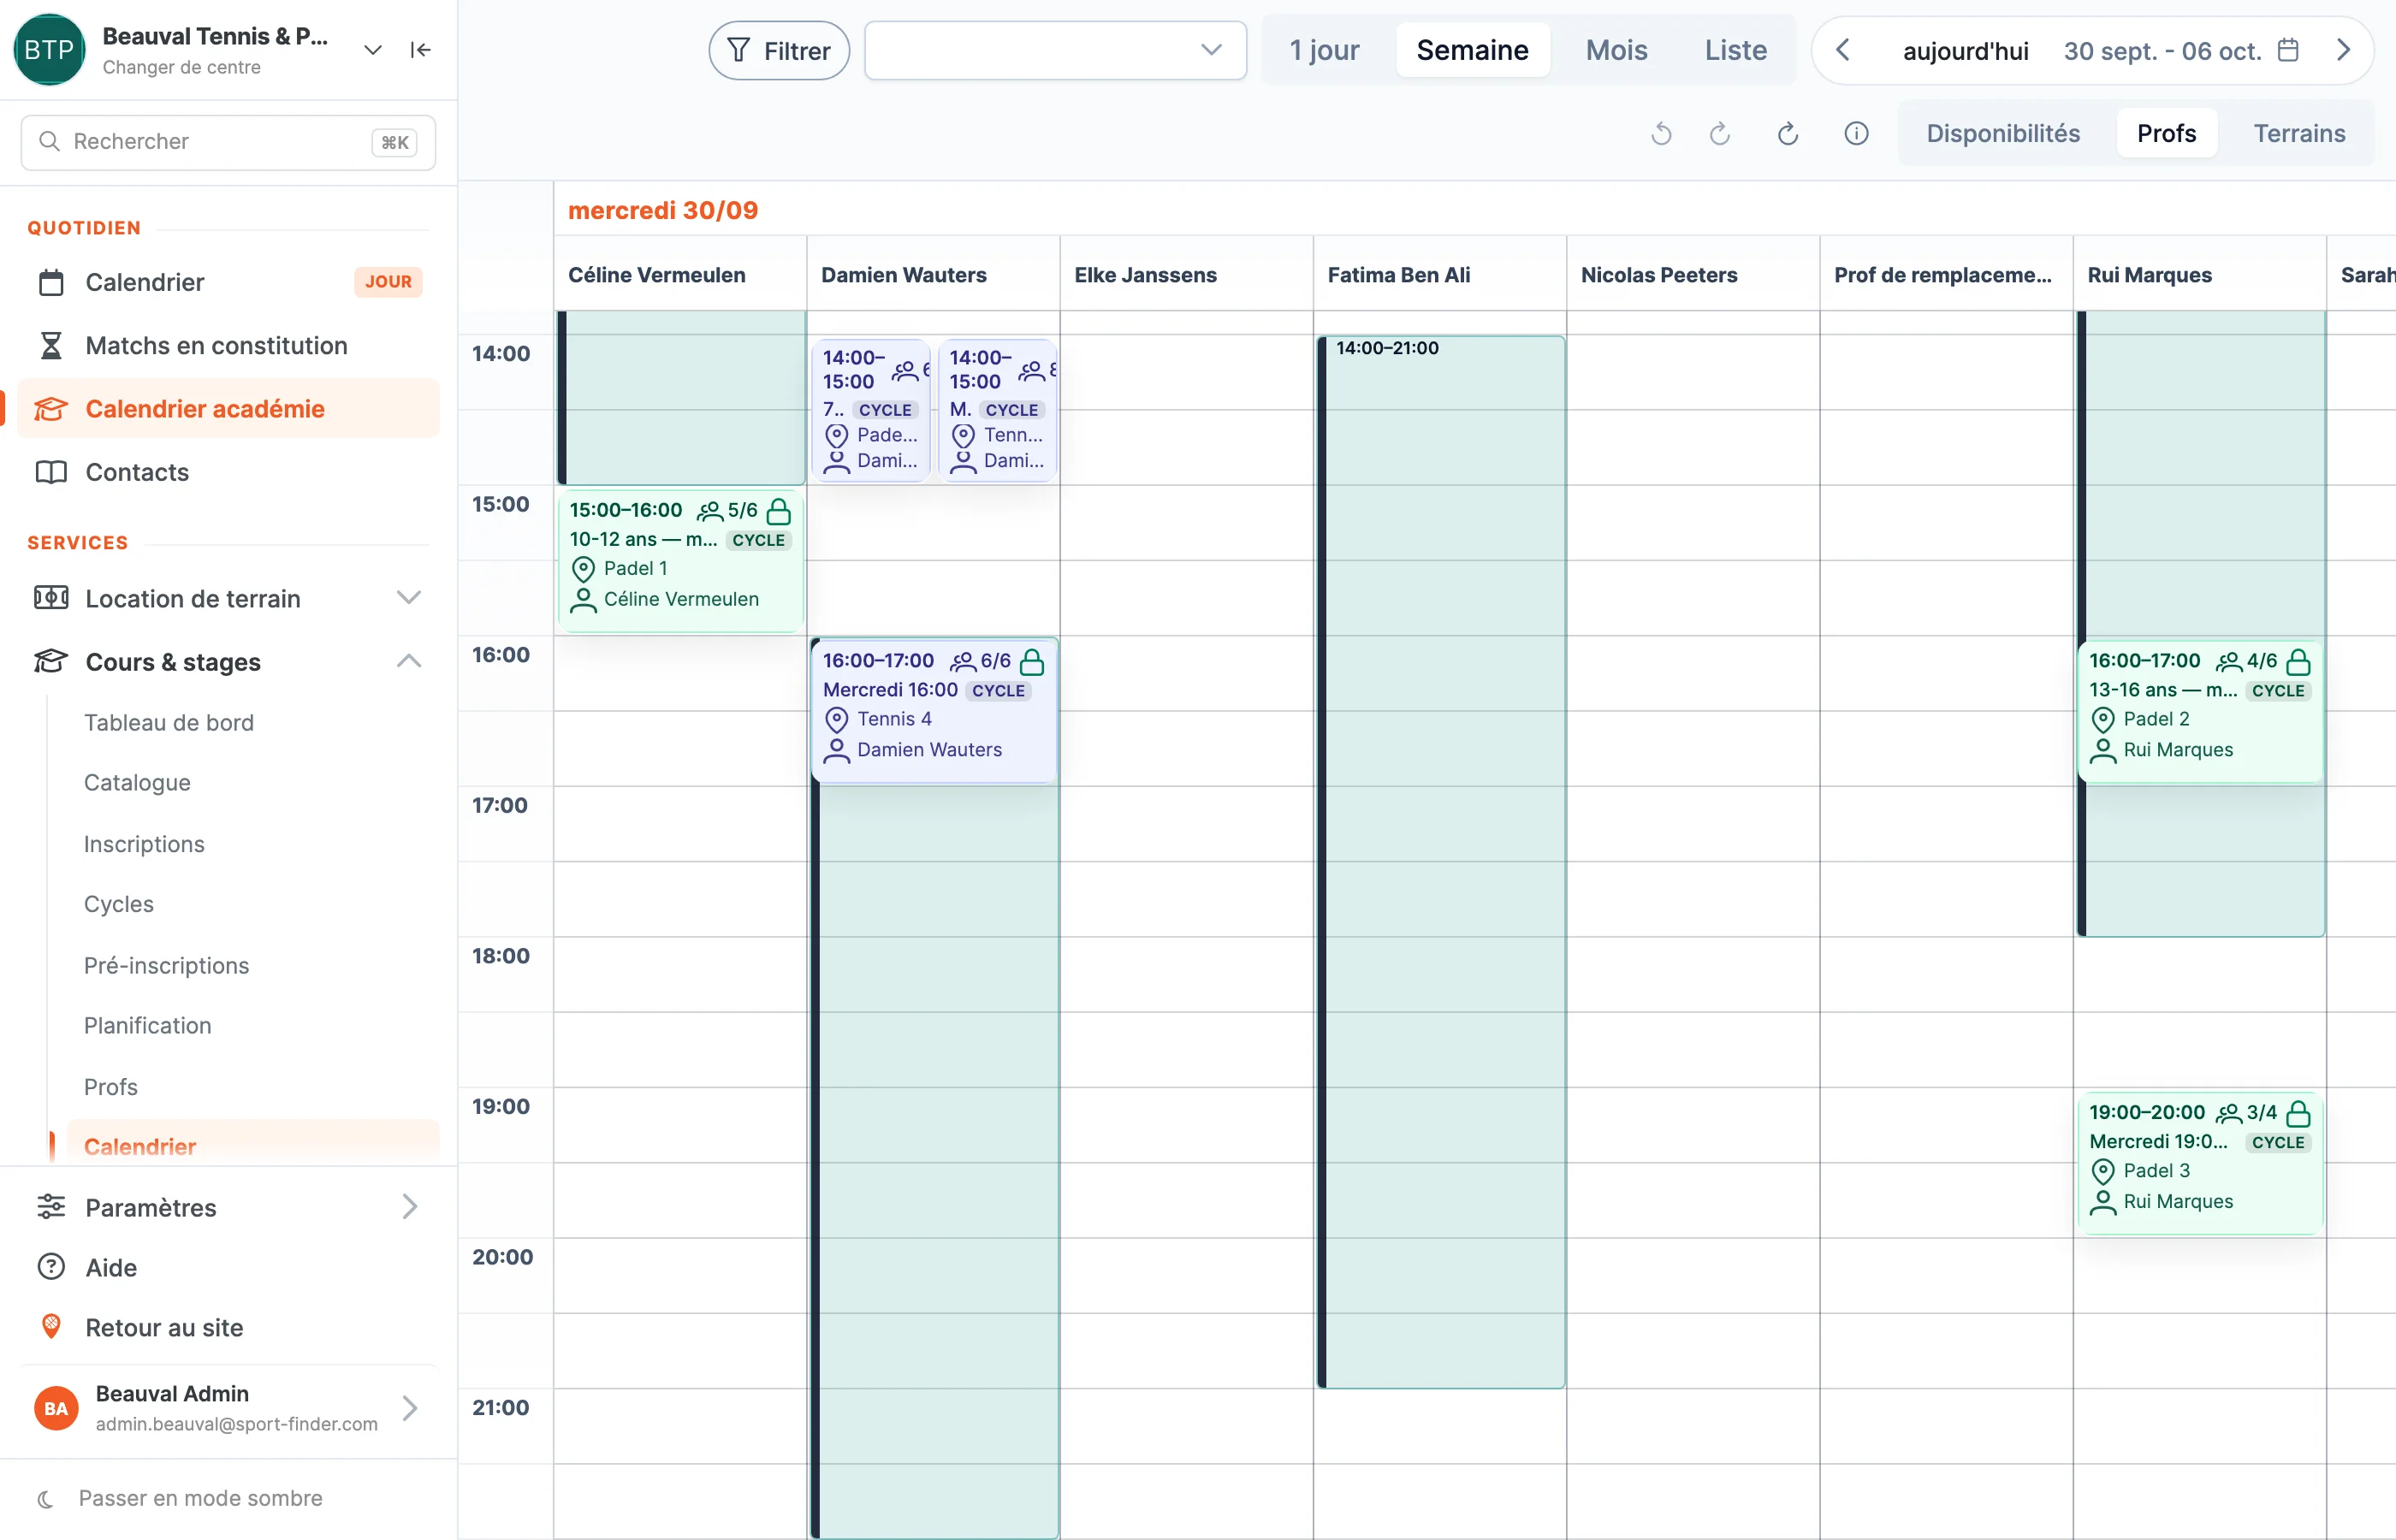Switch to Terrains view

coord(2299,133)
